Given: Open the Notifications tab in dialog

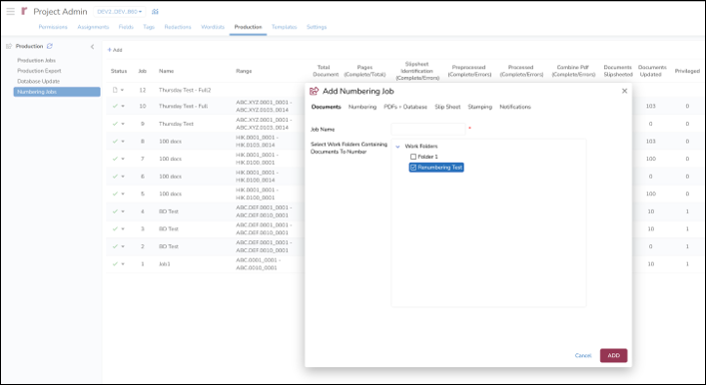Looking at the screenshot, I should [x=515, y=107].
